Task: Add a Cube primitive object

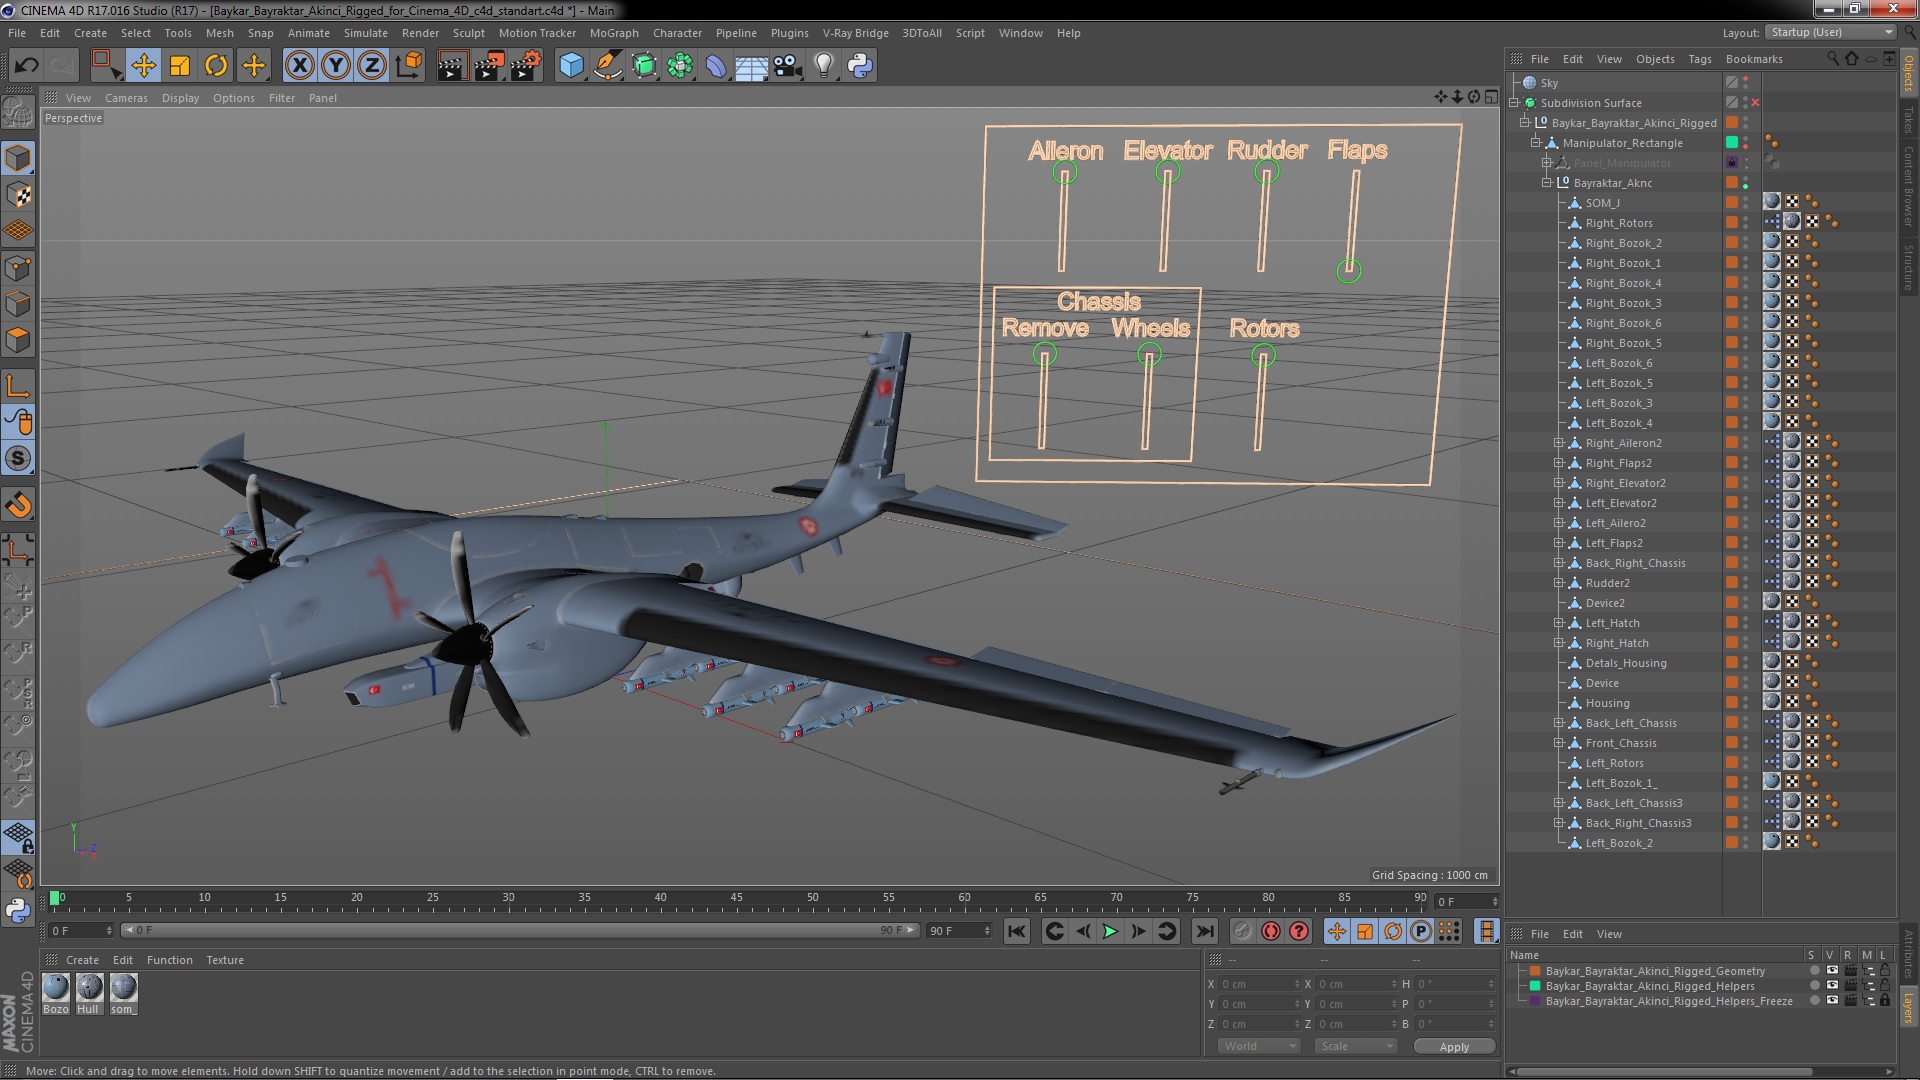Action: click(571, 66)
